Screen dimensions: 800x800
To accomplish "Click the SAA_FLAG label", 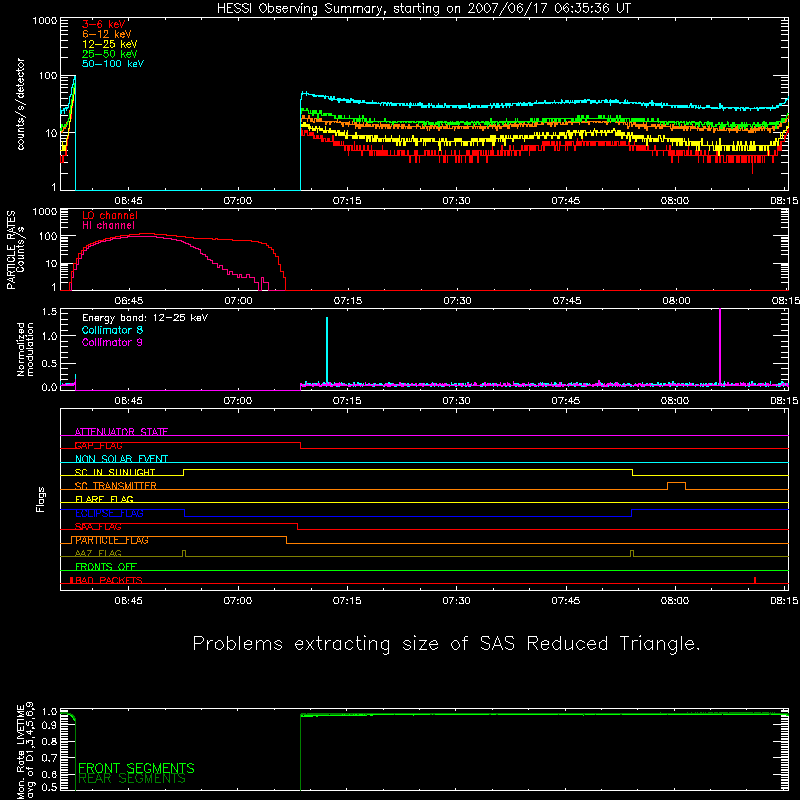I will tap(98, 527).
